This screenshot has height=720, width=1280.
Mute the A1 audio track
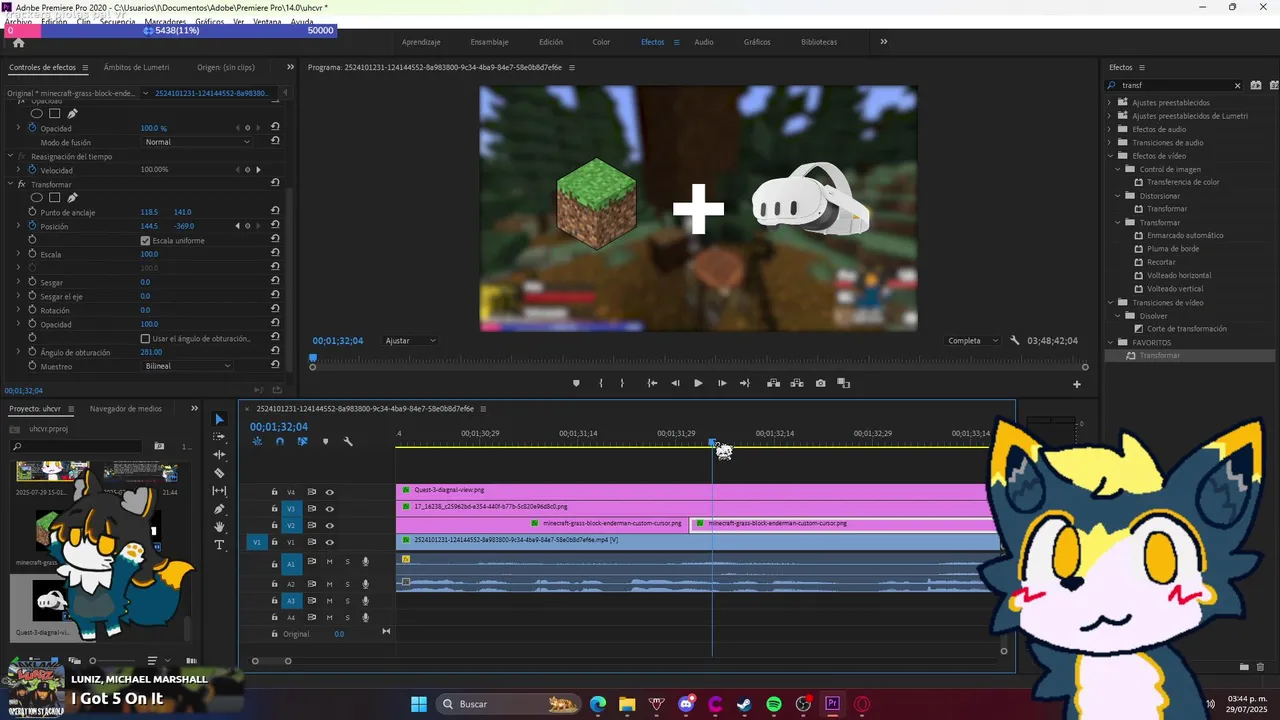coord(329,562)
